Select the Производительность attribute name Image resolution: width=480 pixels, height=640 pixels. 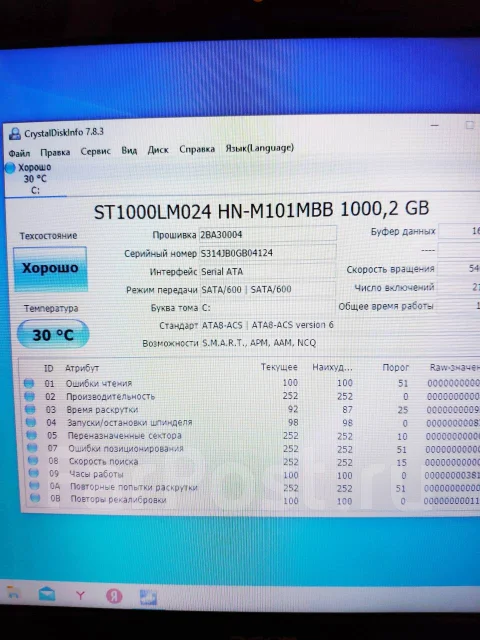pos(111,396)
